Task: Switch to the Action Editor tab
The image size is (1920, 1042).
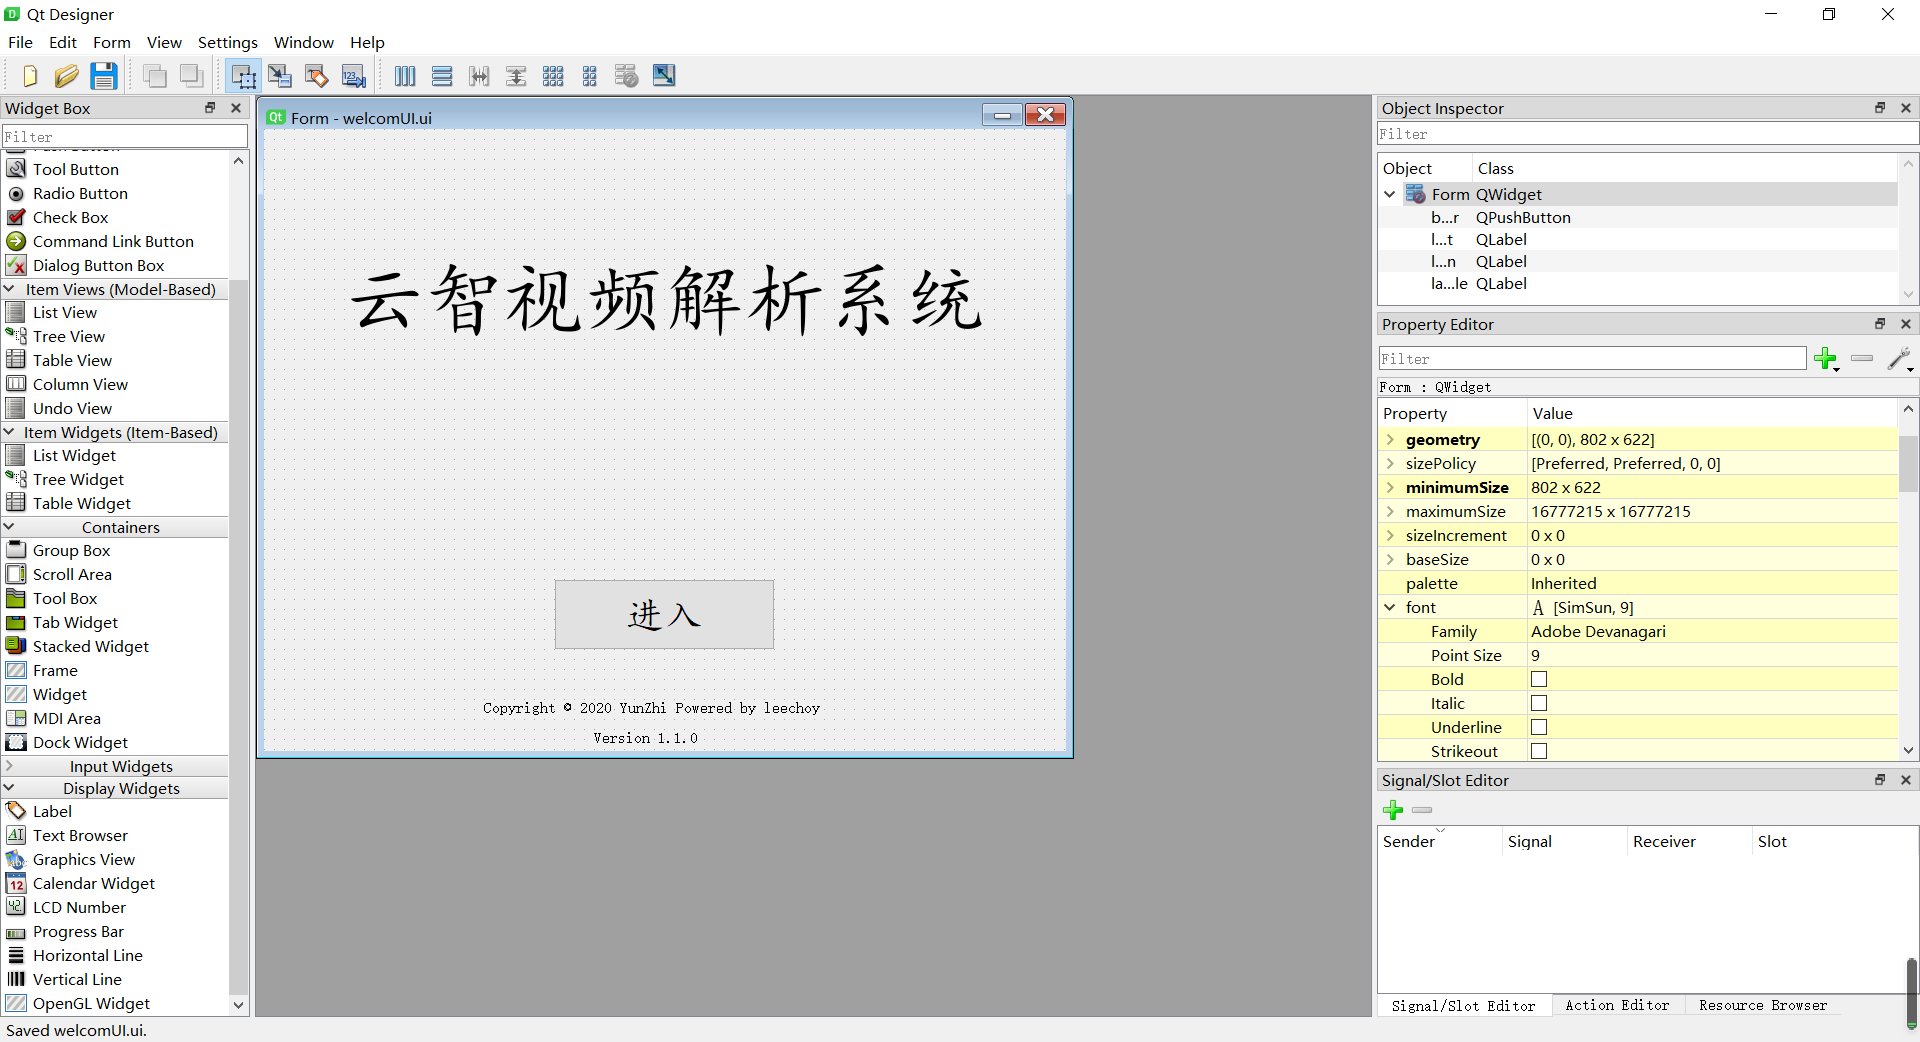Action: pyautogui.click(x=1617, y=1006)
